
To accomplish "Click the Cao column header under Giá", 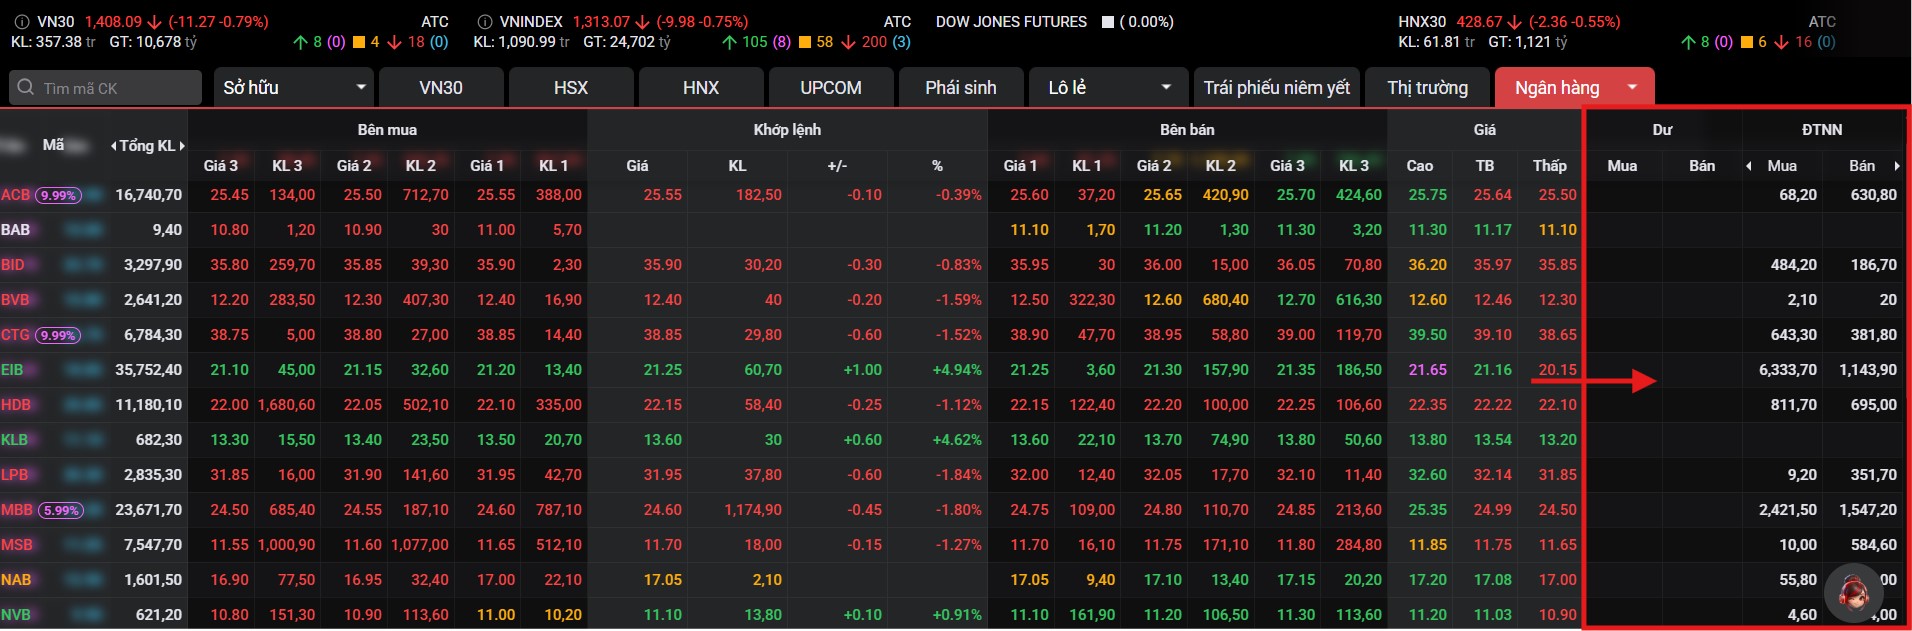I will (1420, 166).
